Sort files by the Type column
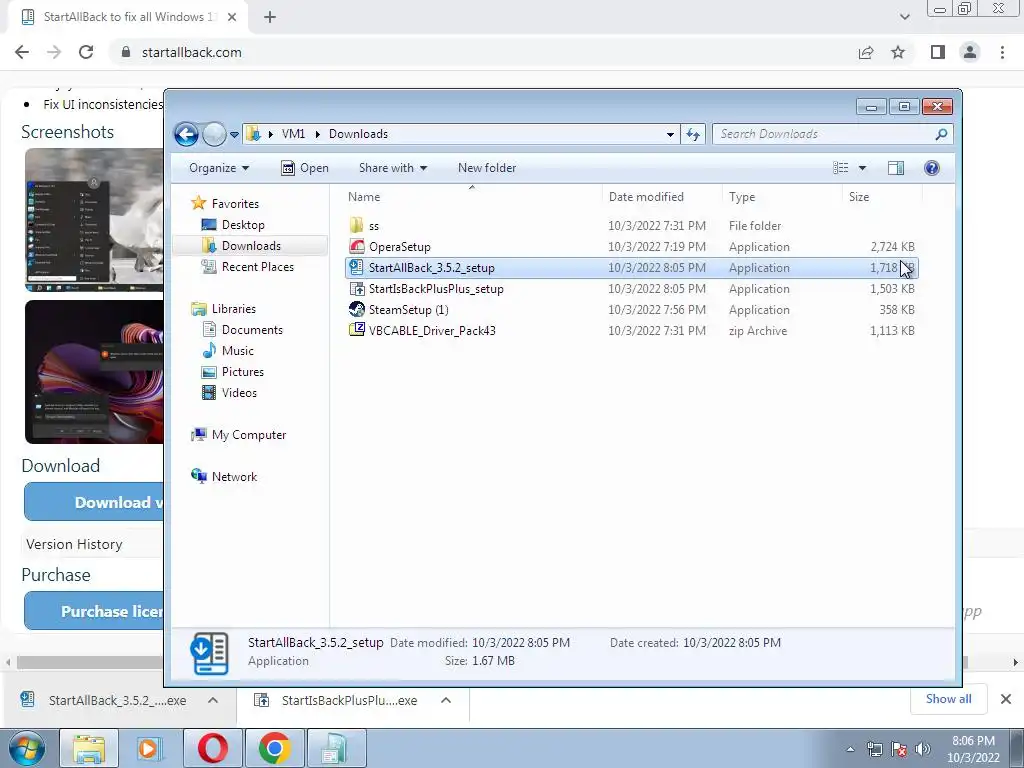 pyautogui.click(x=782, y=197)
